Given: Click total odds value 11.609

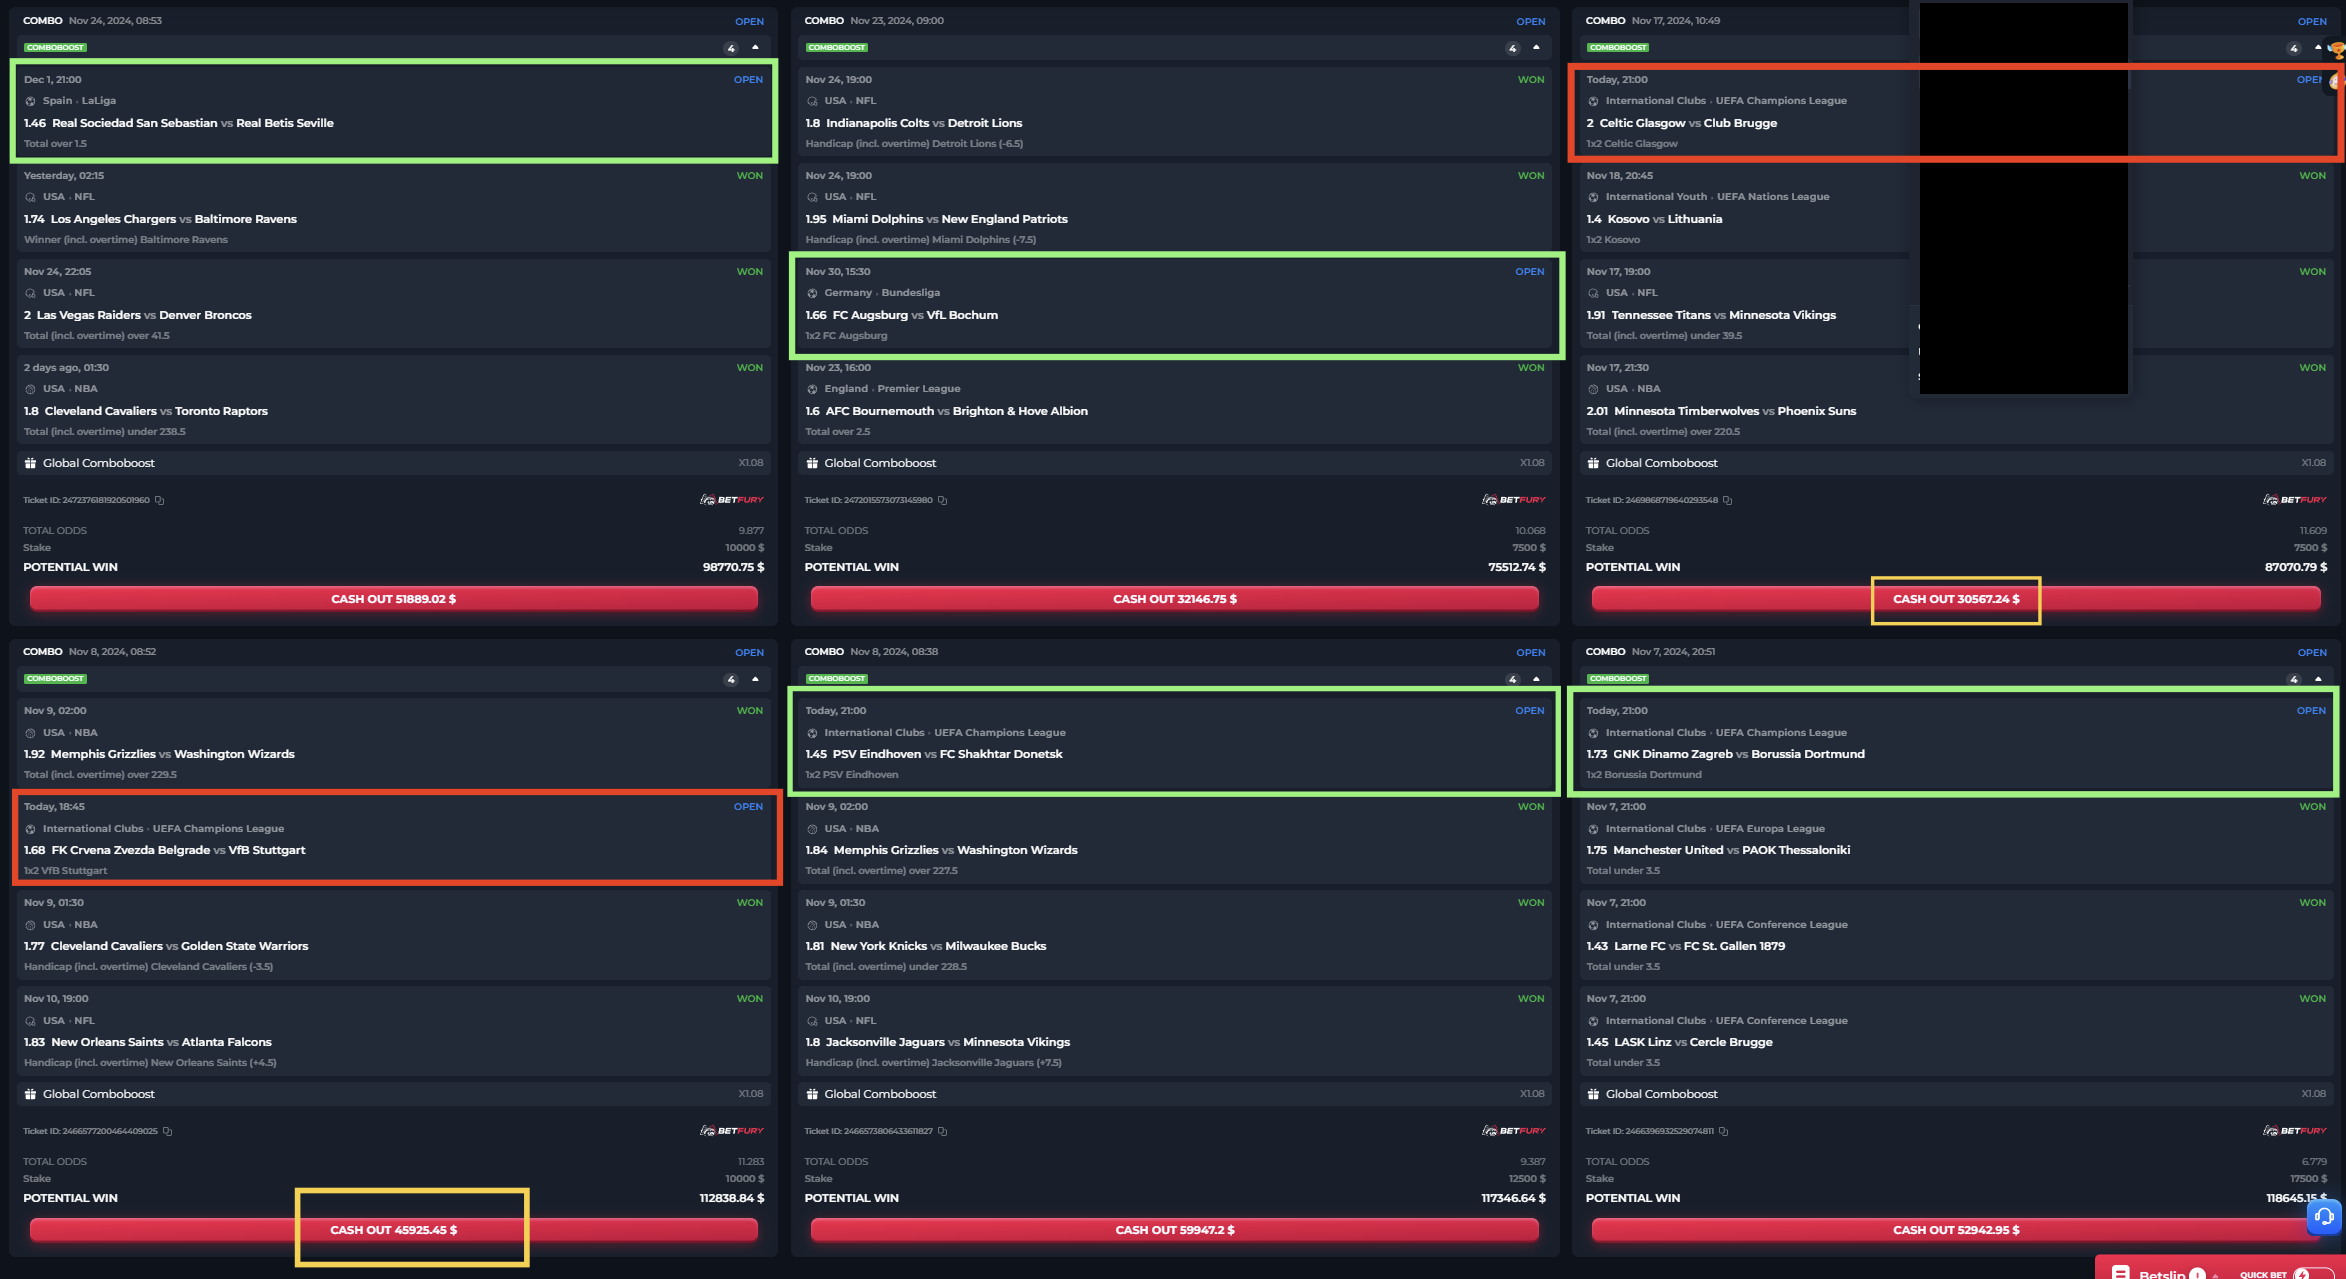Looking at the screenshot, I should [2313, 531].
